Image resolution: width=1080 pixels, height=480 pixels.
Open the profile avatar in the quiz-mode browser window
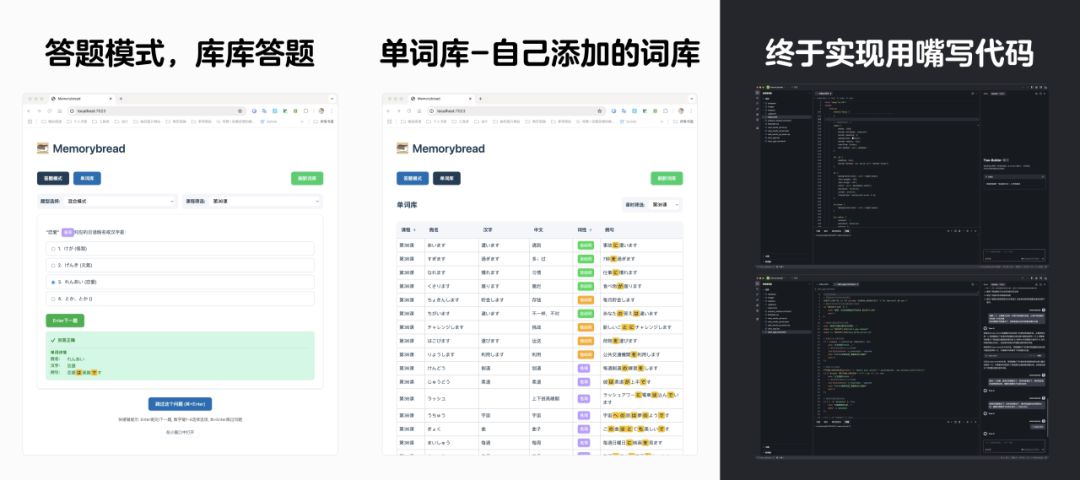pos(322,111)
